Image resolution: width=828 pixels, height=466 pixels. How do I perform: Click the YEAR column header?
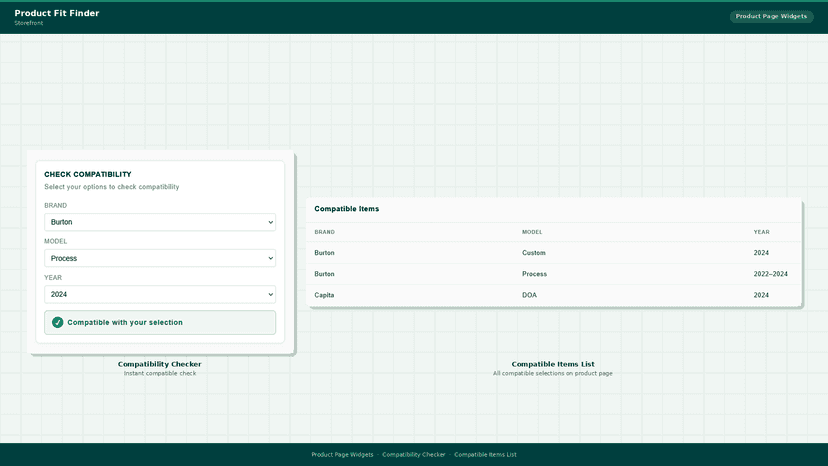click(x=761, y=232)
